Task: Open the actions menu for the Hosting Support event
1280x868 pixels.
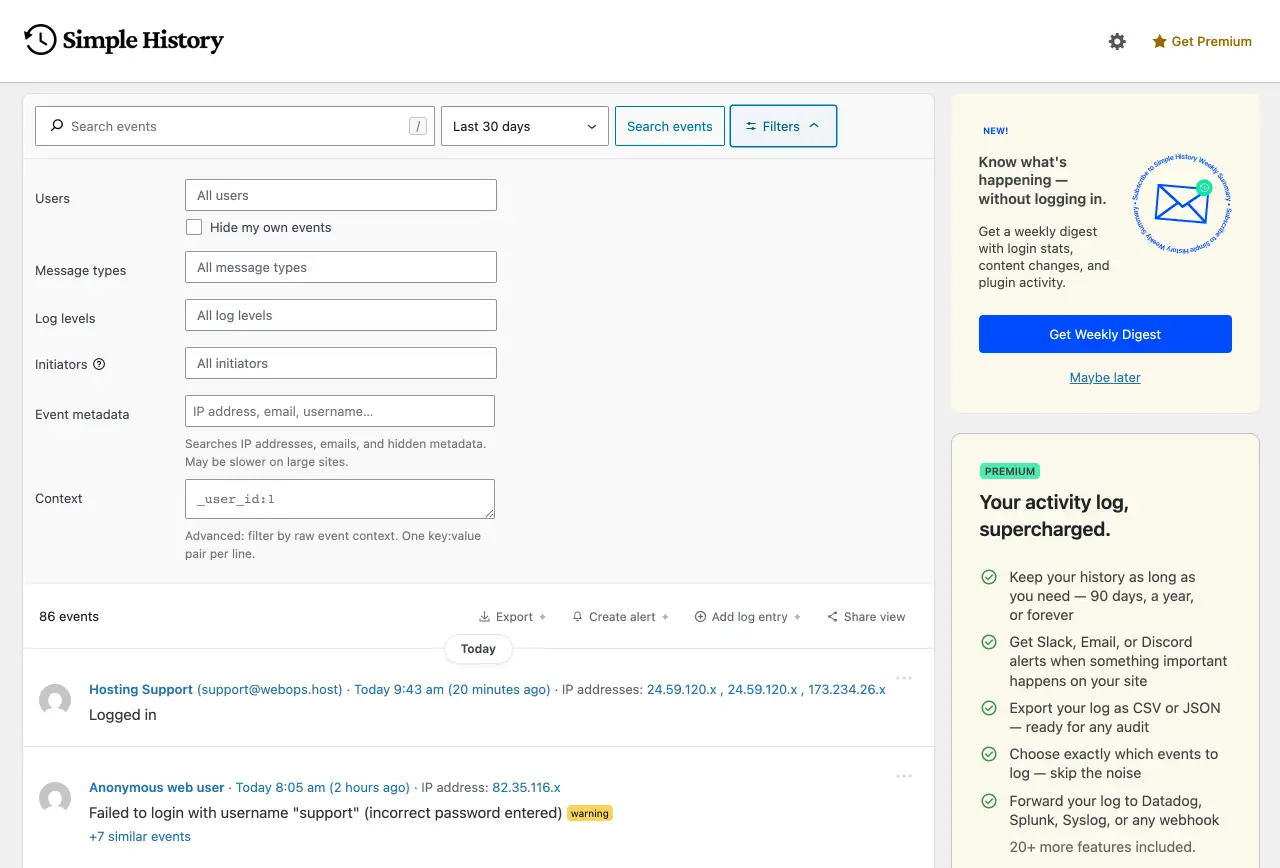Action: click(904, 678)
